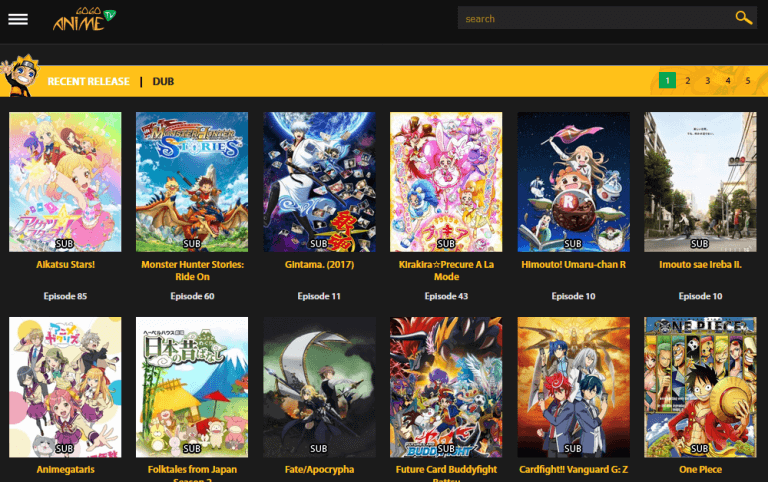This screenshot has width=768, height=482.
Task: Open the Folktales from Japan poster
Action: tap(192, 387)
